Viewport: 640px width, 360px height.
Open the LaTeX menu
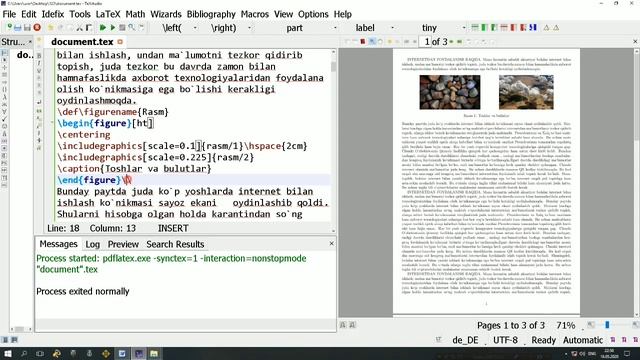click(x=108, y=14)
